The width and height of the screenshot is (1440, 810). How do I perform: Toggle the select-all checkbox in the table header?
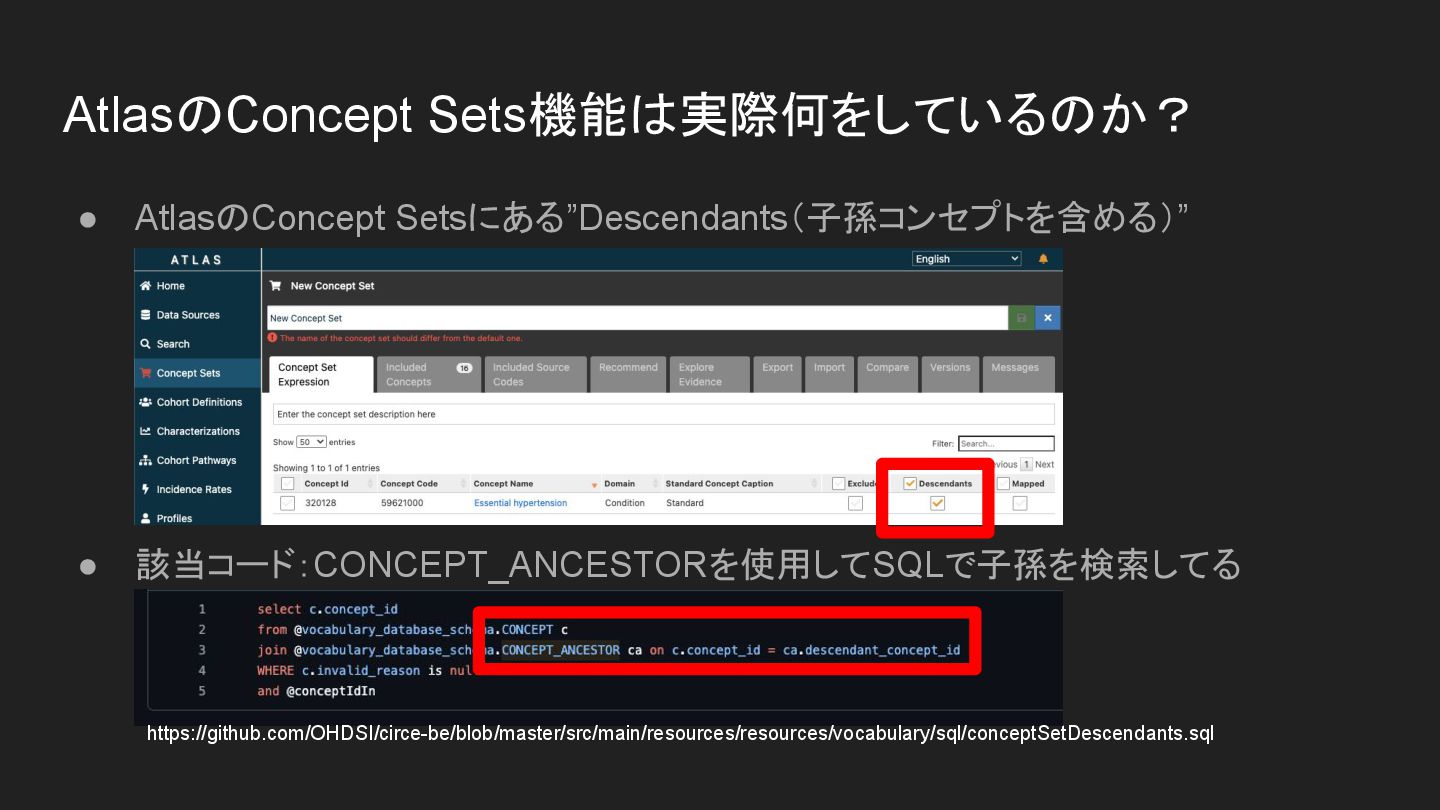(287, 484)
